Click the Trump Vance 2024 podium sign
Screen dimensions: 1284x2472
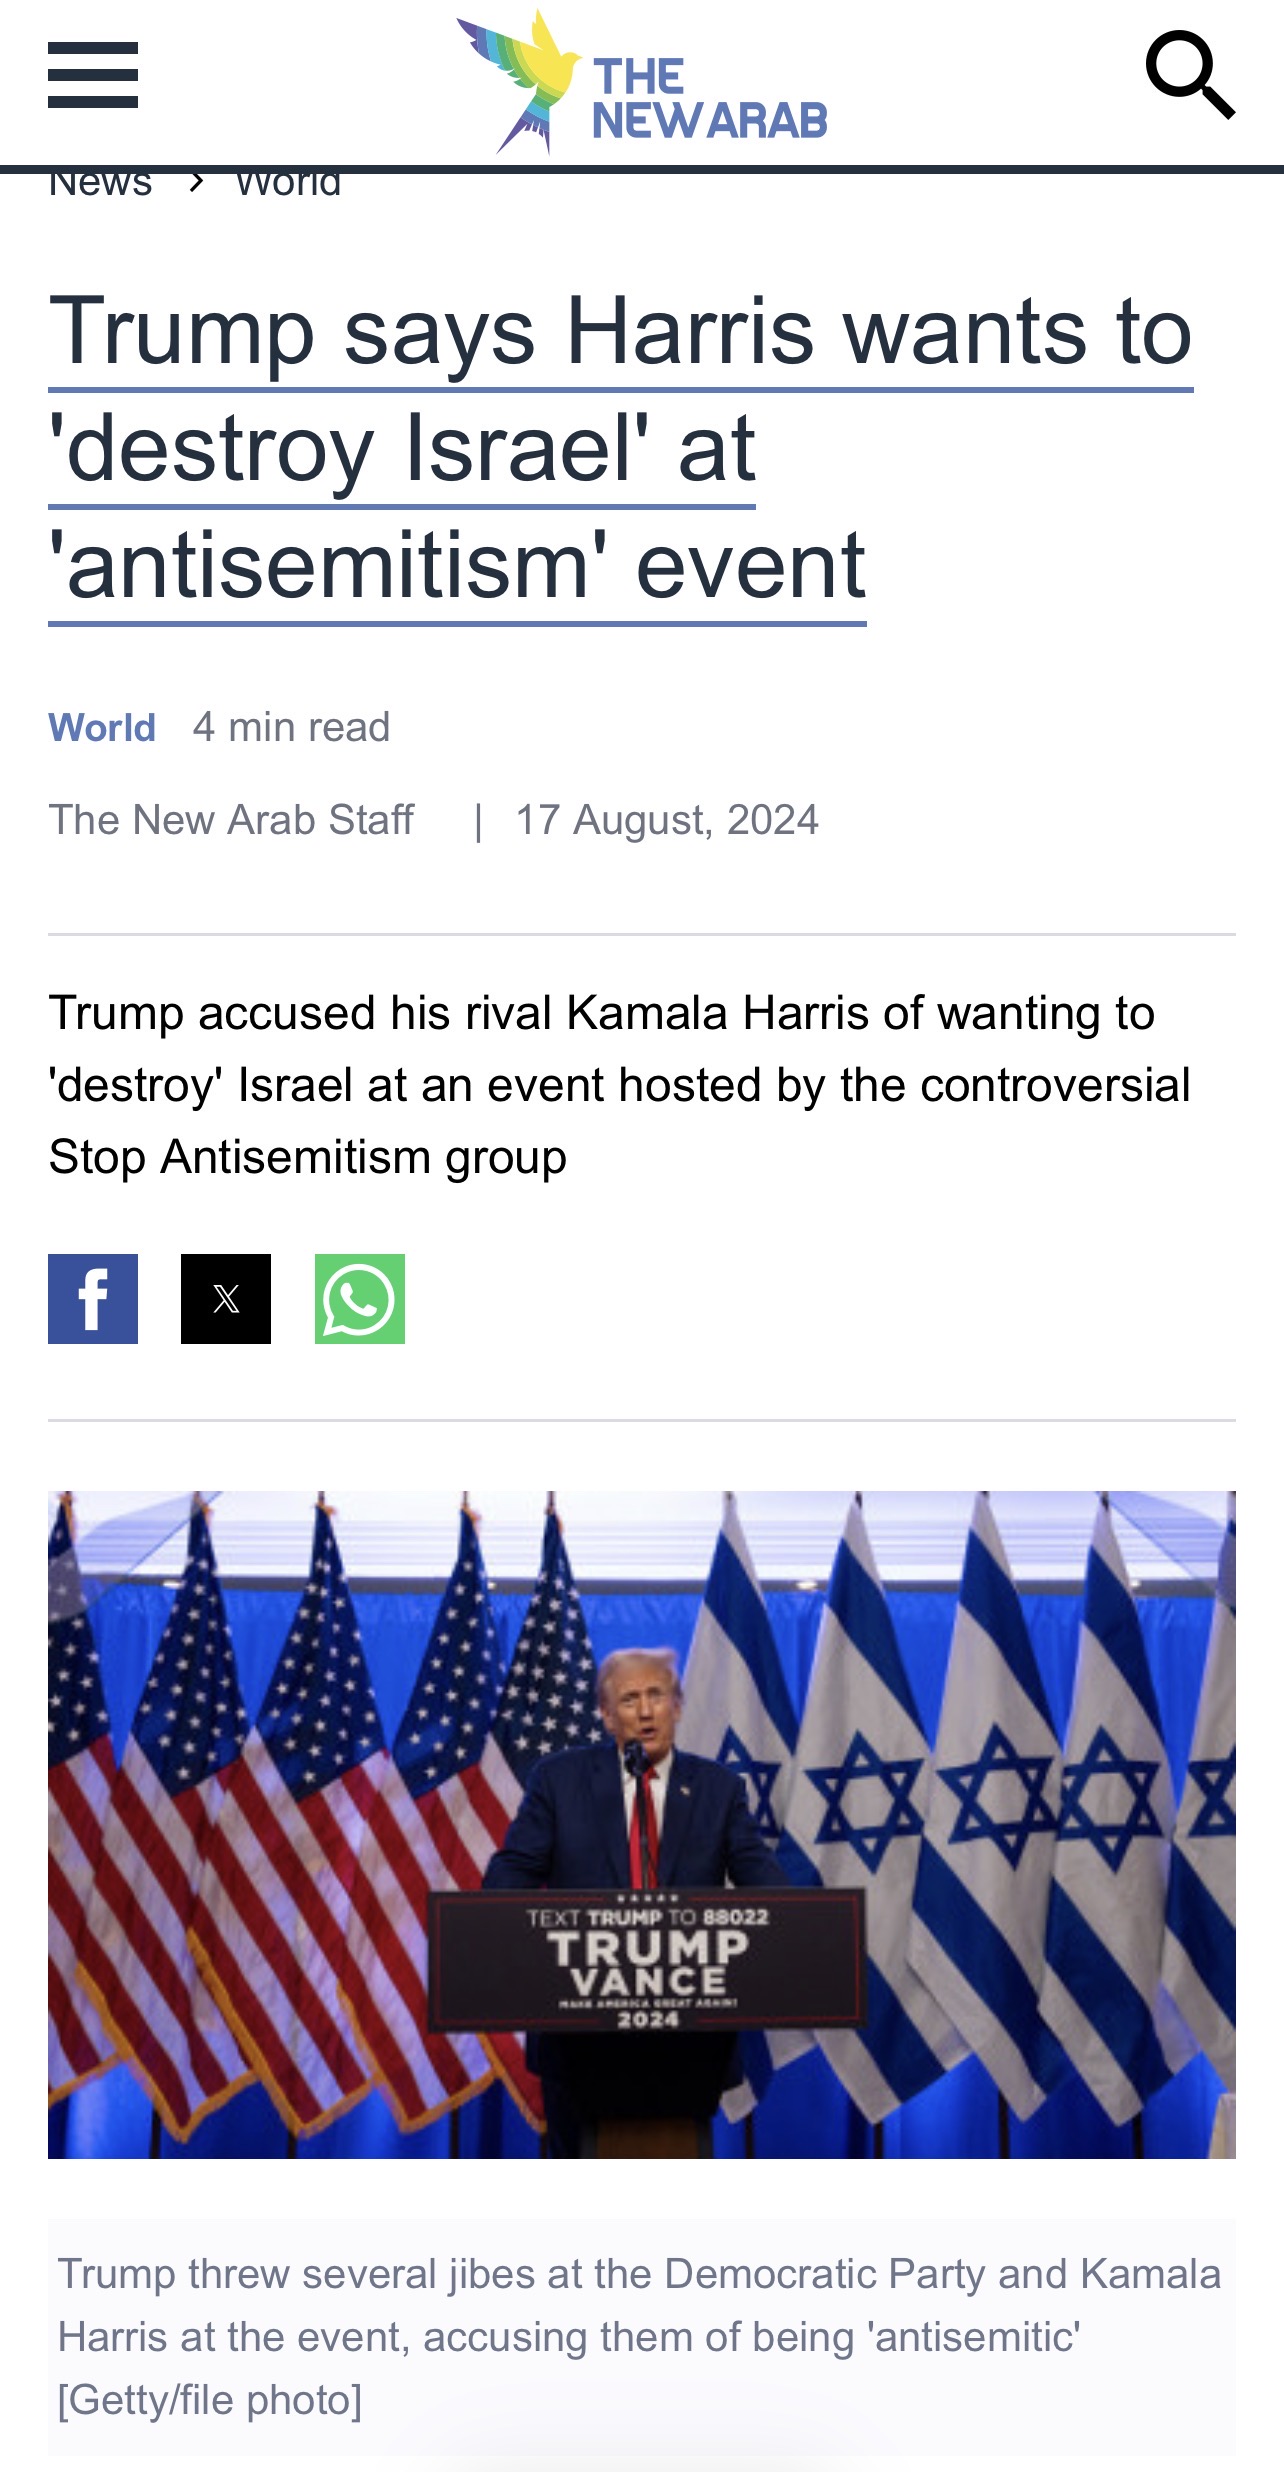coord(648,1960)
